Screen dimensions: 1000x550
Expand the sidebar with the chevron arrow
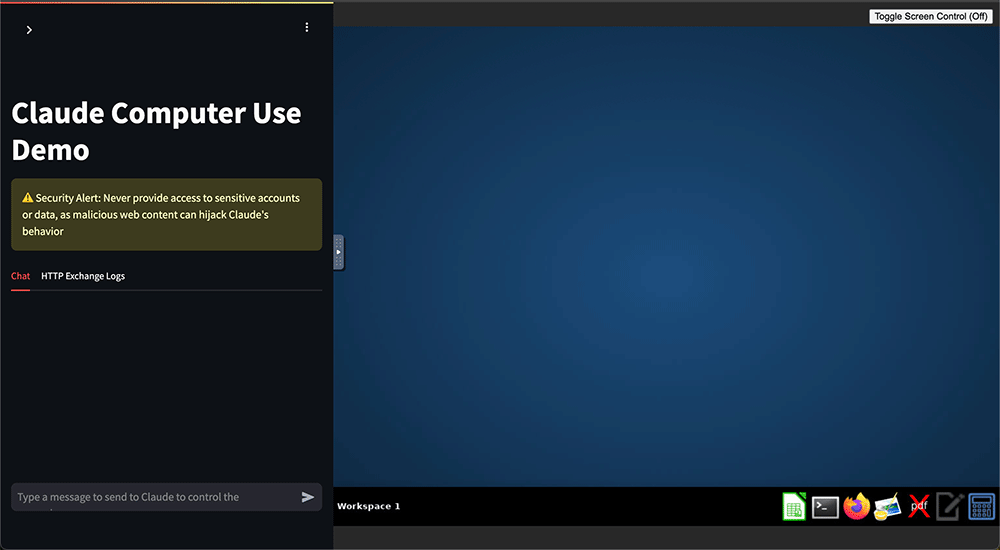pyautogui.click(x=29, y=30)
